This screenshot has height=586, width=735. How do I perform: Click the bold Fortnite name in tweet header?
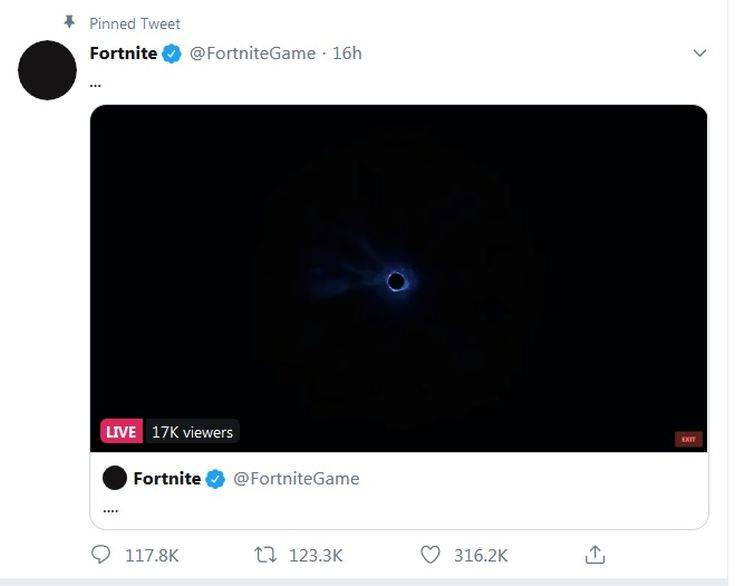pyautogui.click(x=123, y=53)
